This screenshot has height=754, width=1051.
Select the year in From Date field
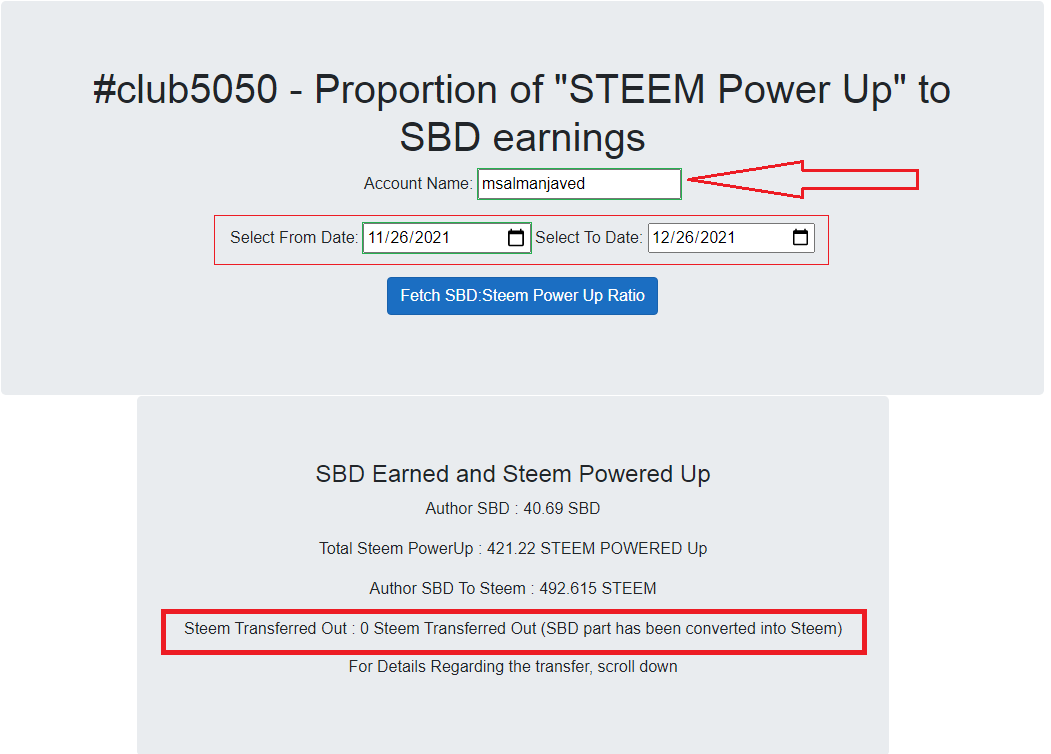tap(432, 238)
